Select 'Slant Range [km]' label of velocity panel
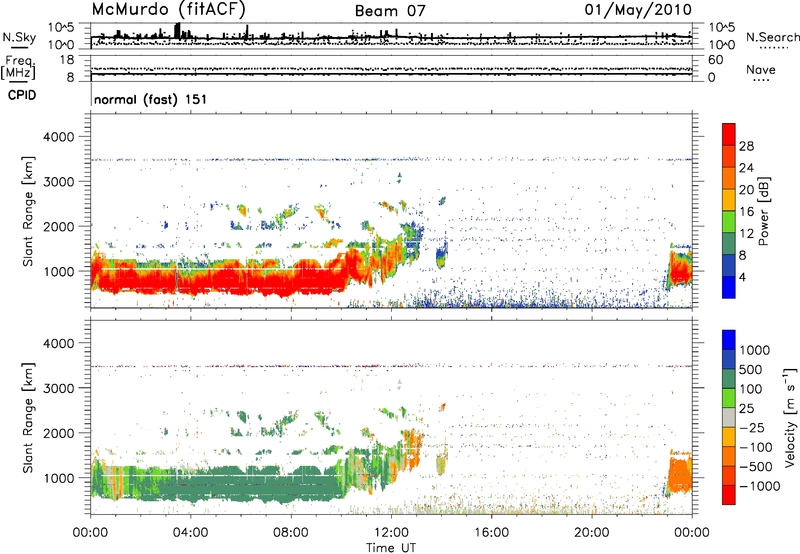 (28, 417)
